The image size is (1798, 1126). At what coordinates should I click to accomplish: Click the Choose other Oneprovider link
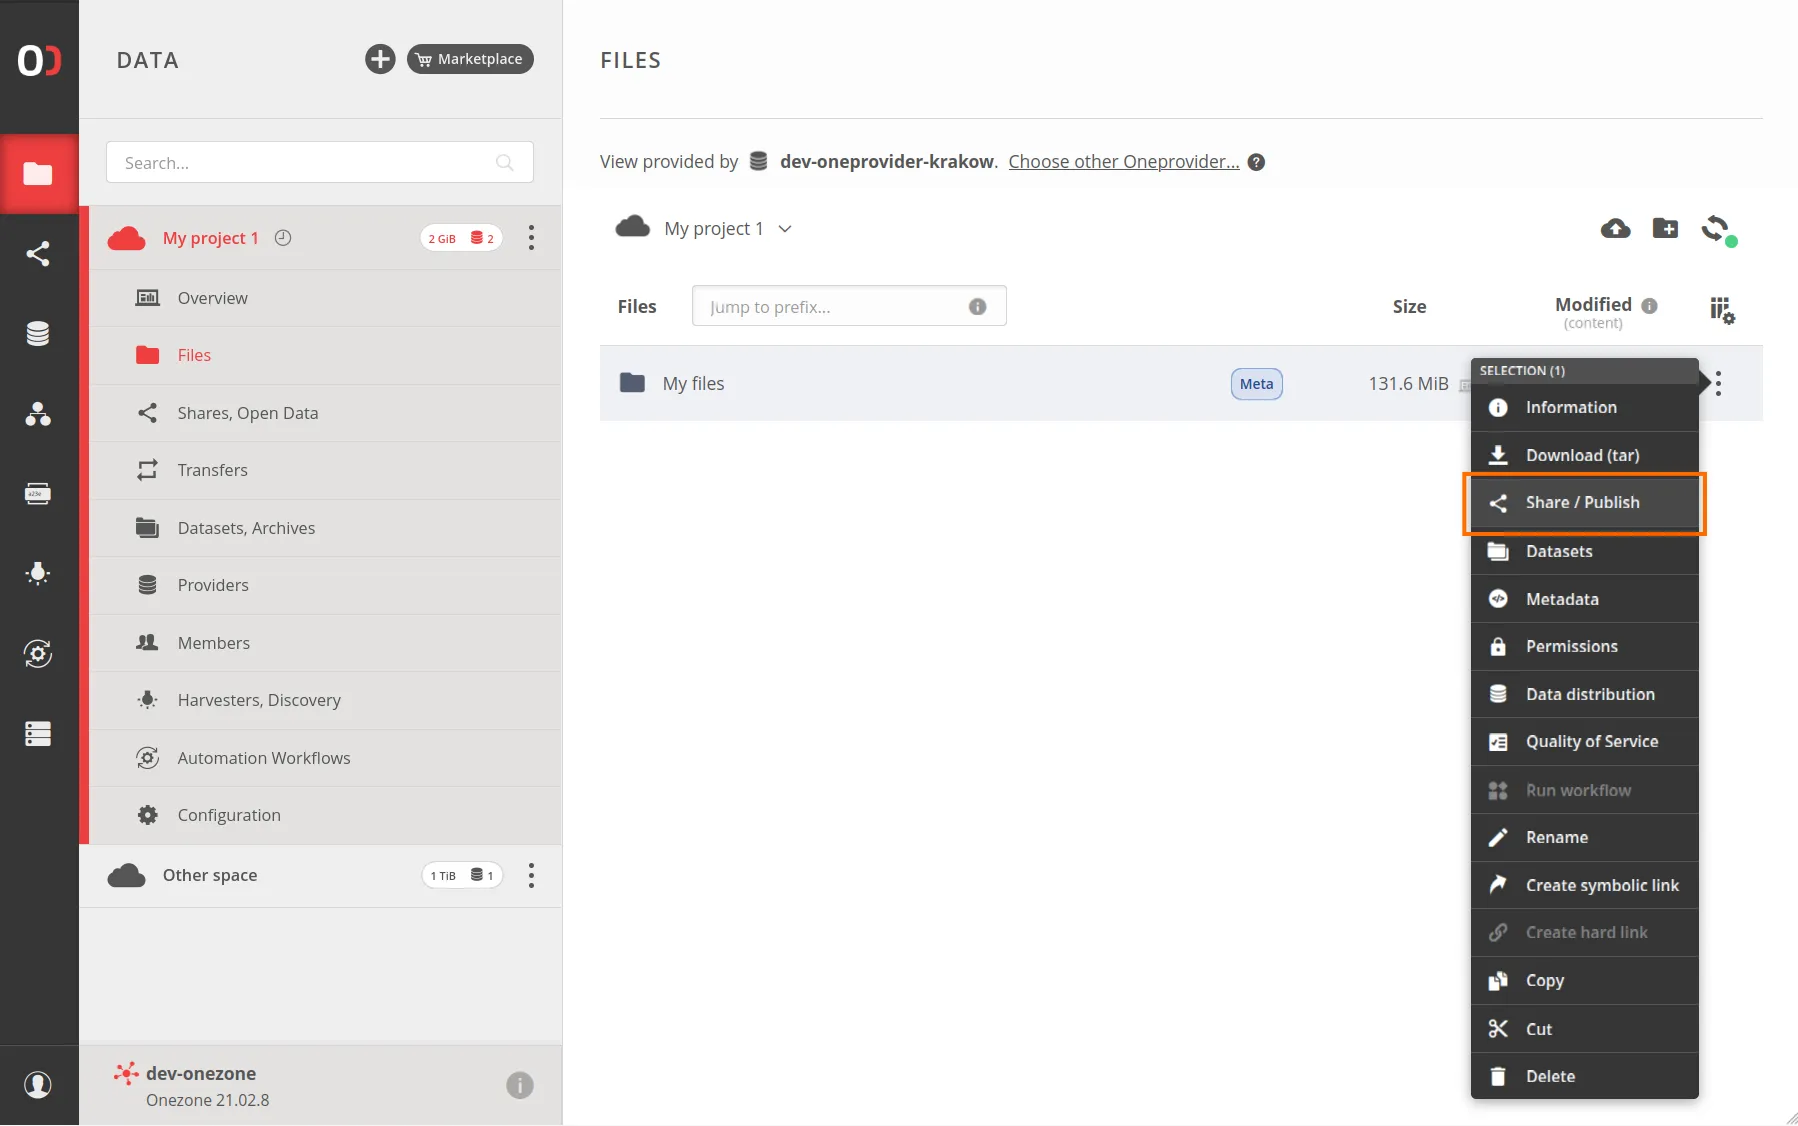tap(1122, 161)
